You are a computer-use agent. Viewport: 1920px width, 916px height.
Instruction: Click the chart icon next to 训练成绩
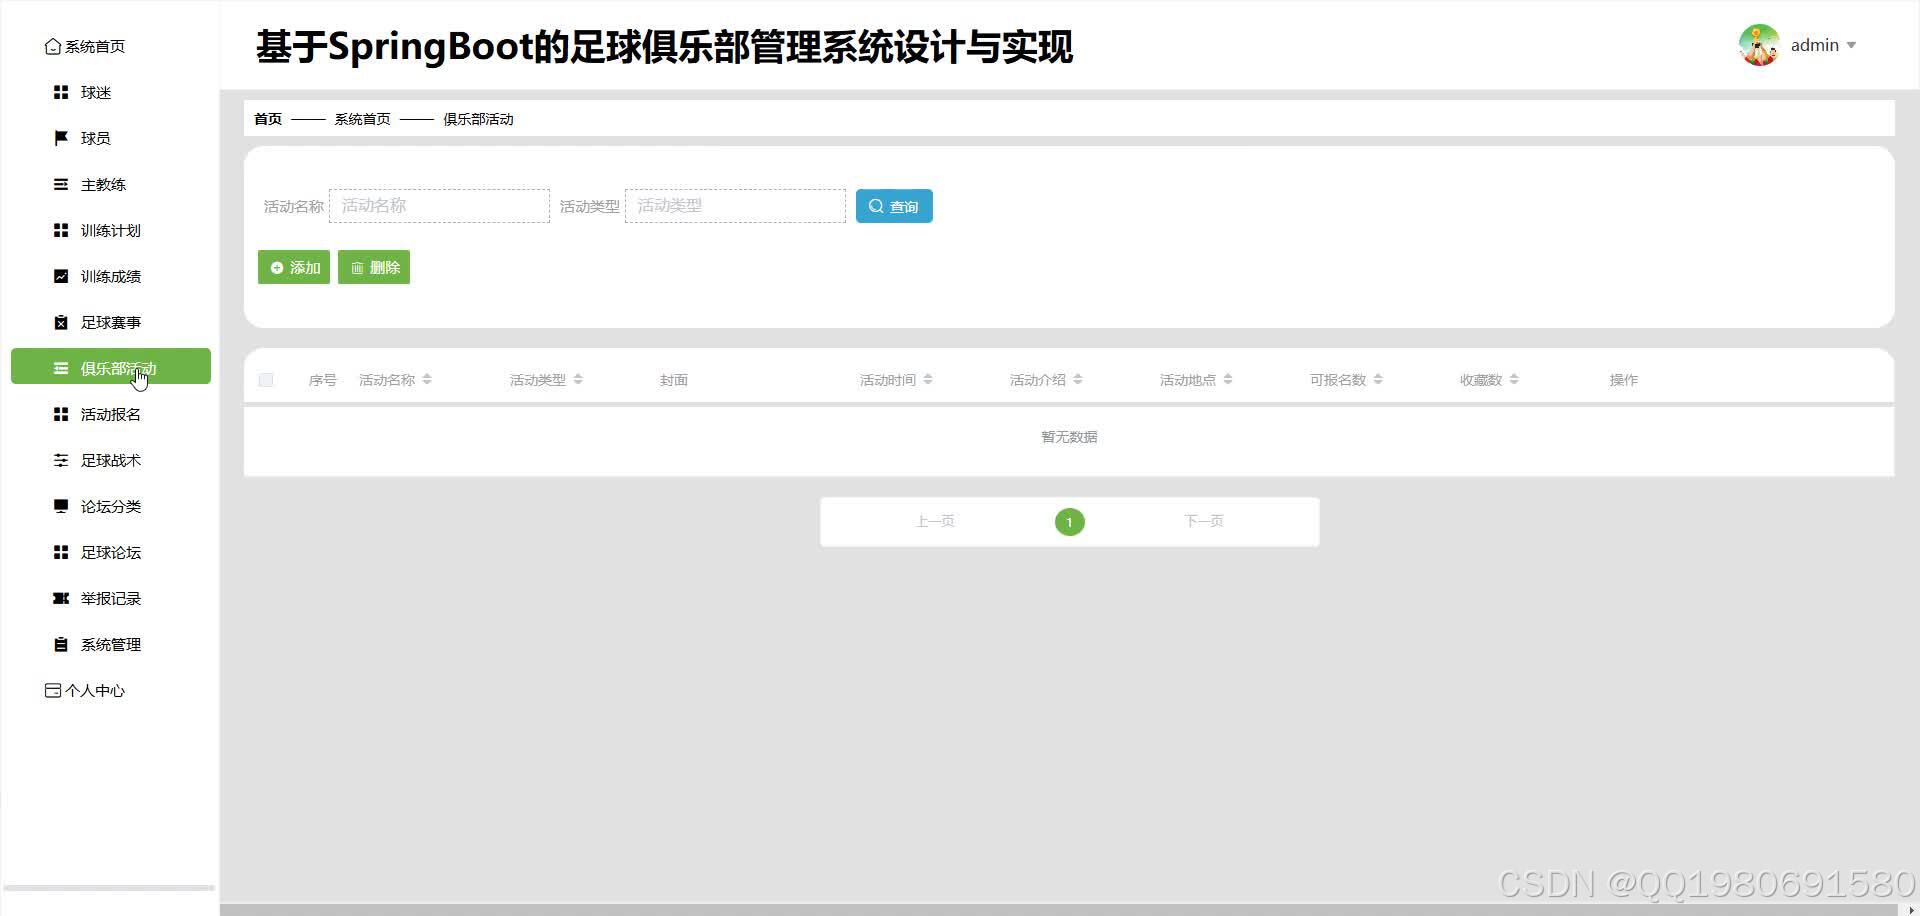[x=61, y=276]
